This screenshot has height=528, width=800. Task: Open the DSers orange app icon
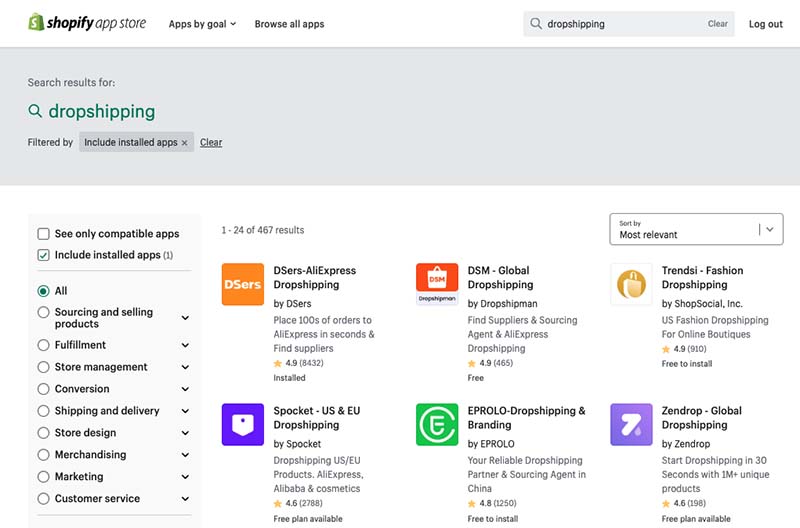tap(243, 284)
